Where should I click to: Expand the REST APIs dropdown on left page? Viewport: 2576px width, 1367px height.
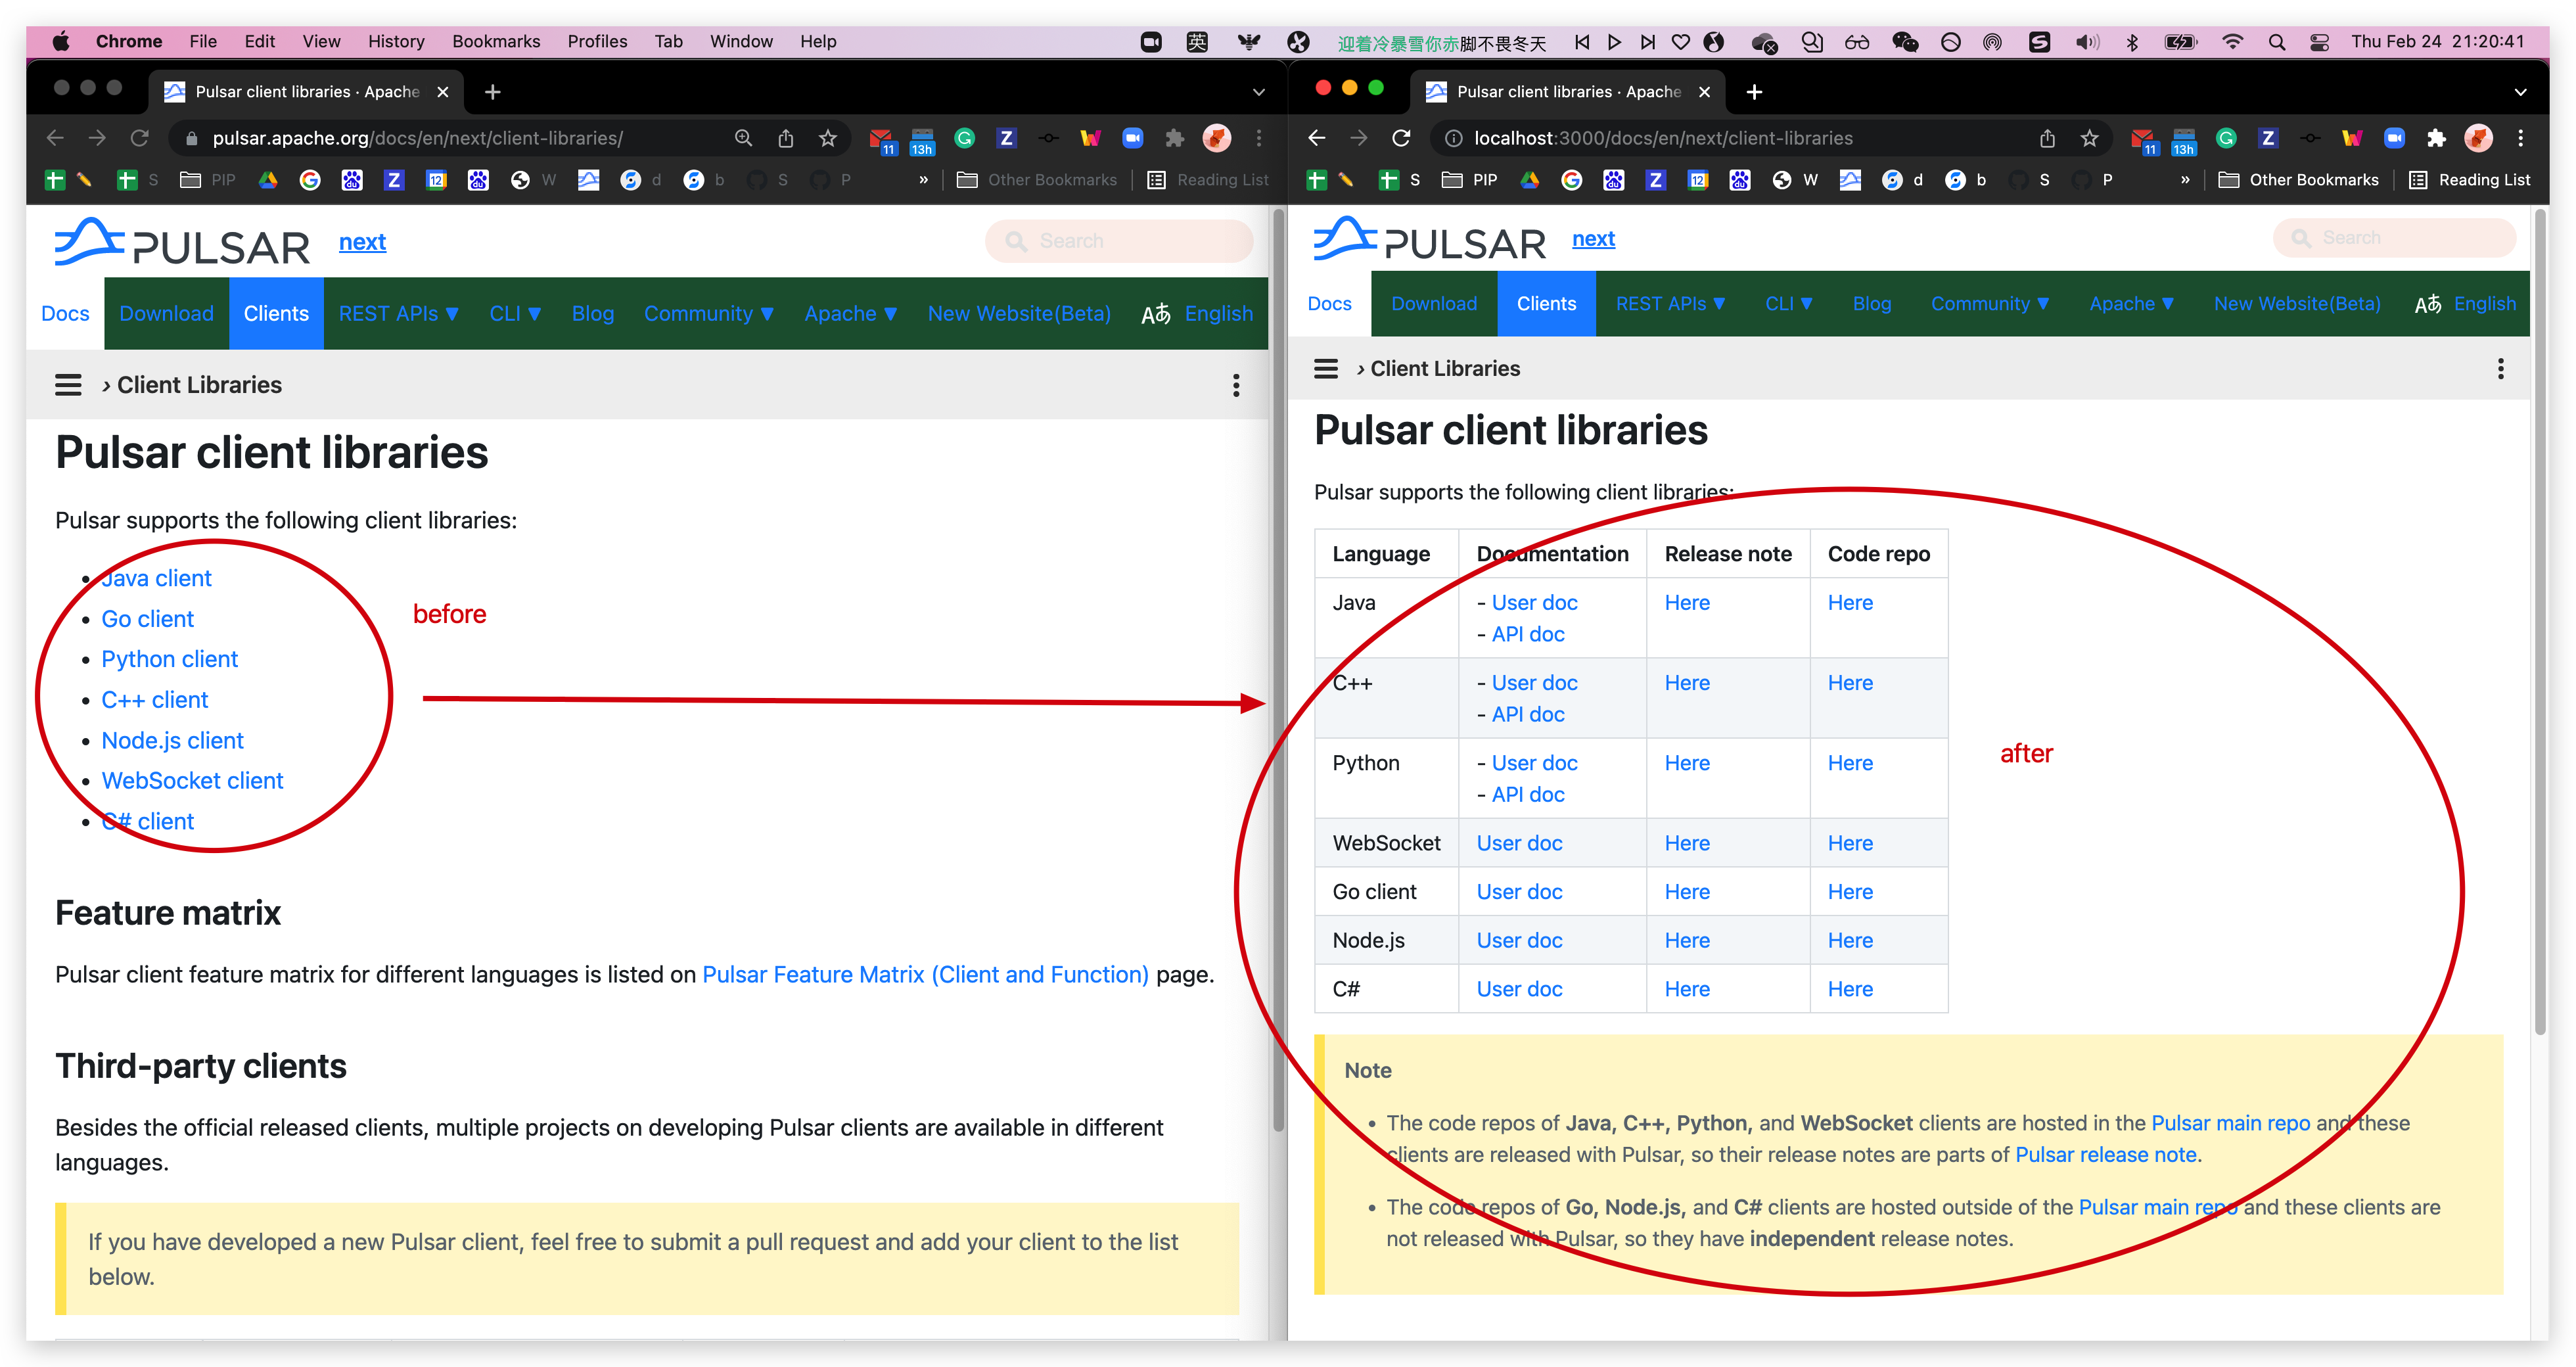(398, 313)
